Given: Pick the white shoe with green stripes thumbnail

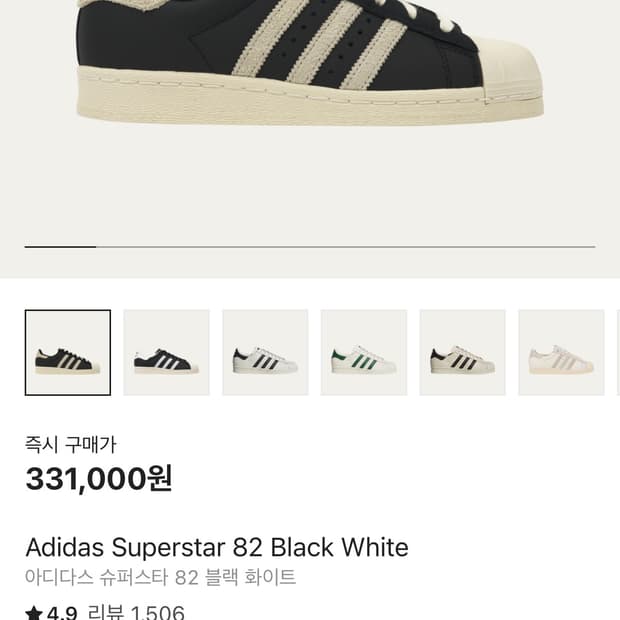Looking at the screenshot, I should (x=363, y=353).
